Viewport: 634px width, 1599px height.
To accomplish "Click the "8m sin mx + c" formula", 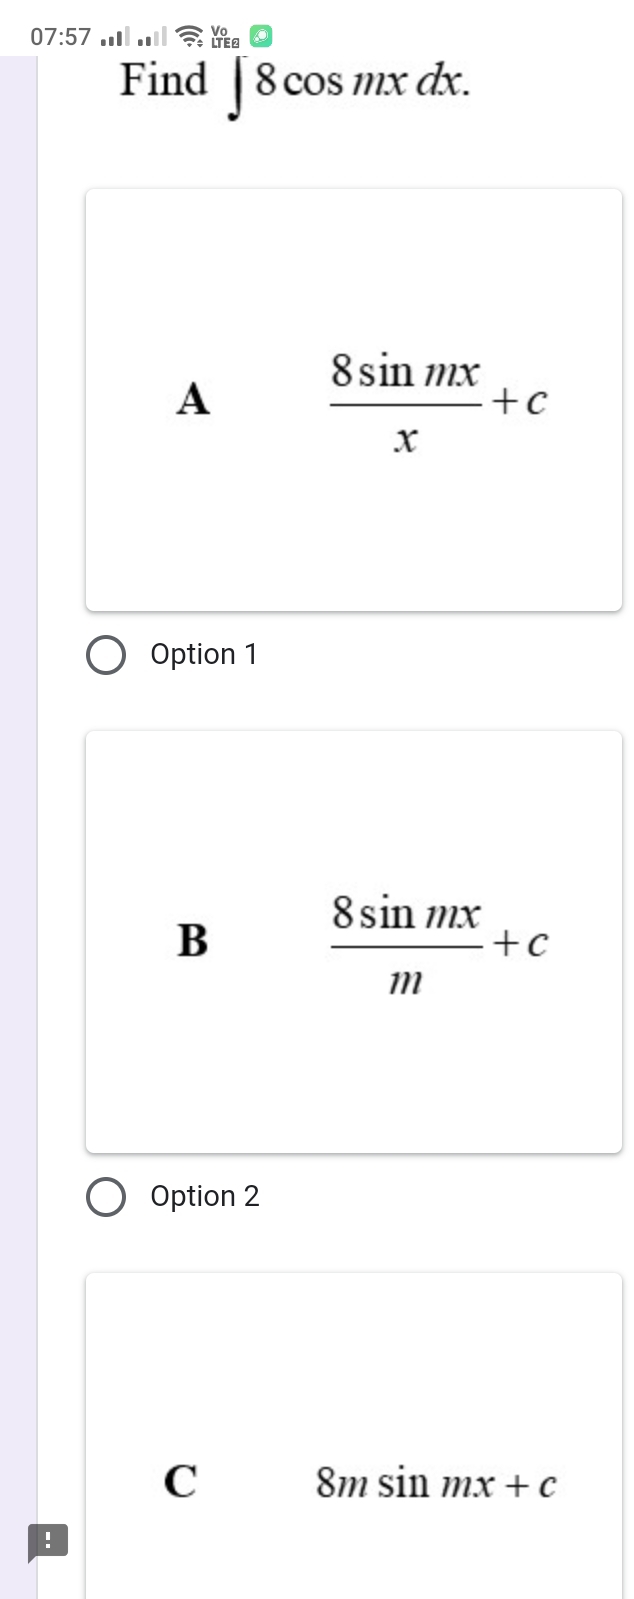I will (436, 1482).
